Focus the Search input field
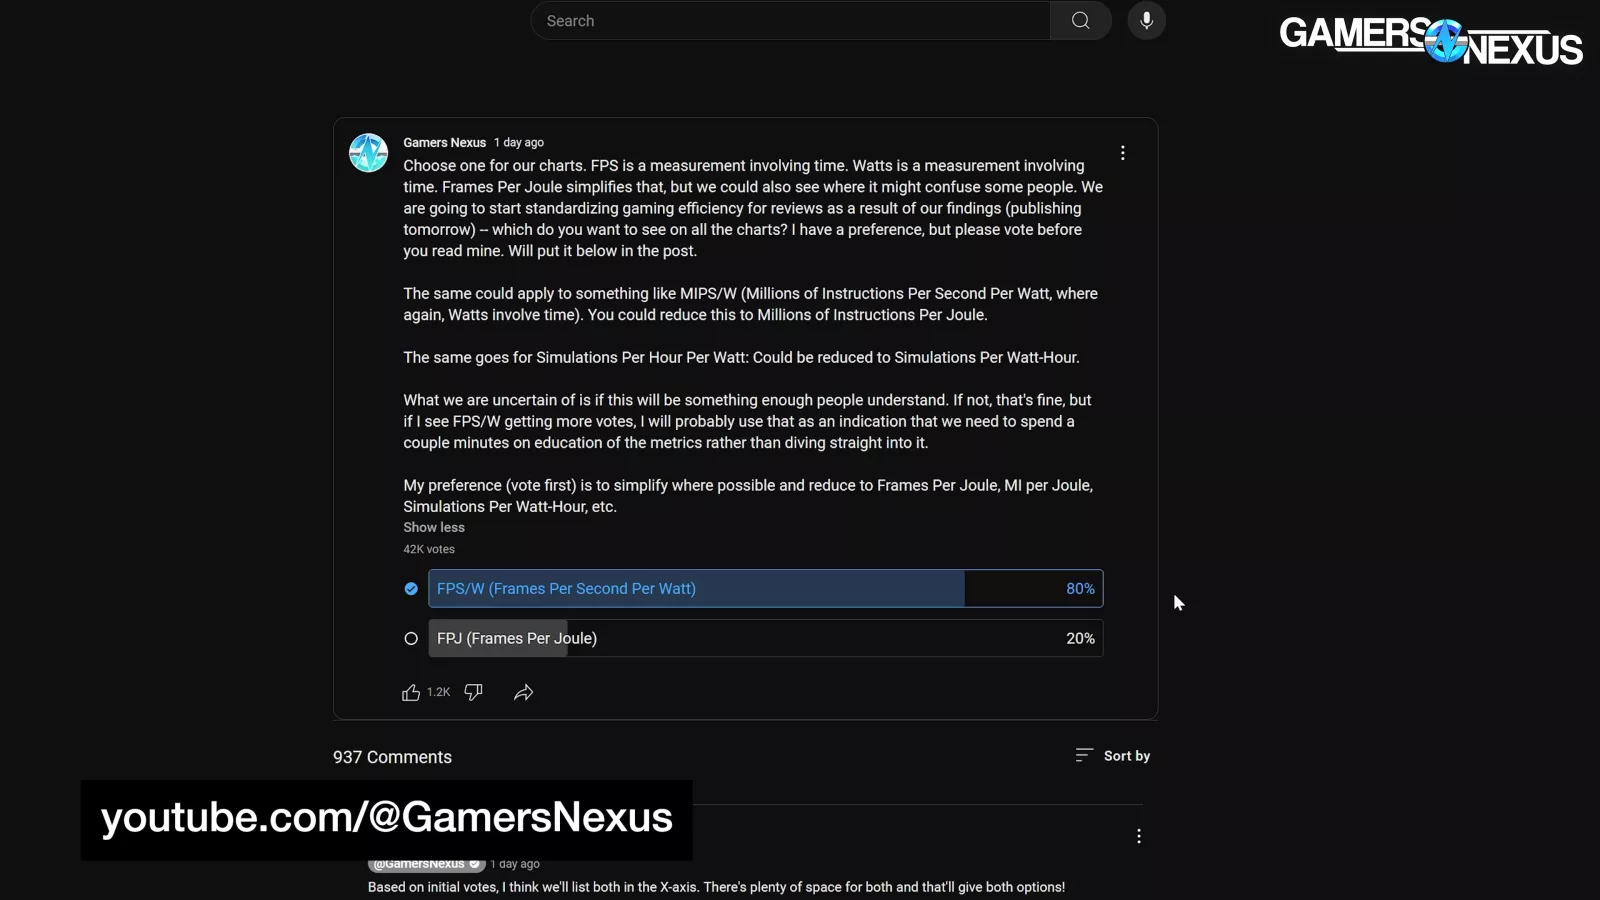 pyautogui.click(x=790, y=21)
